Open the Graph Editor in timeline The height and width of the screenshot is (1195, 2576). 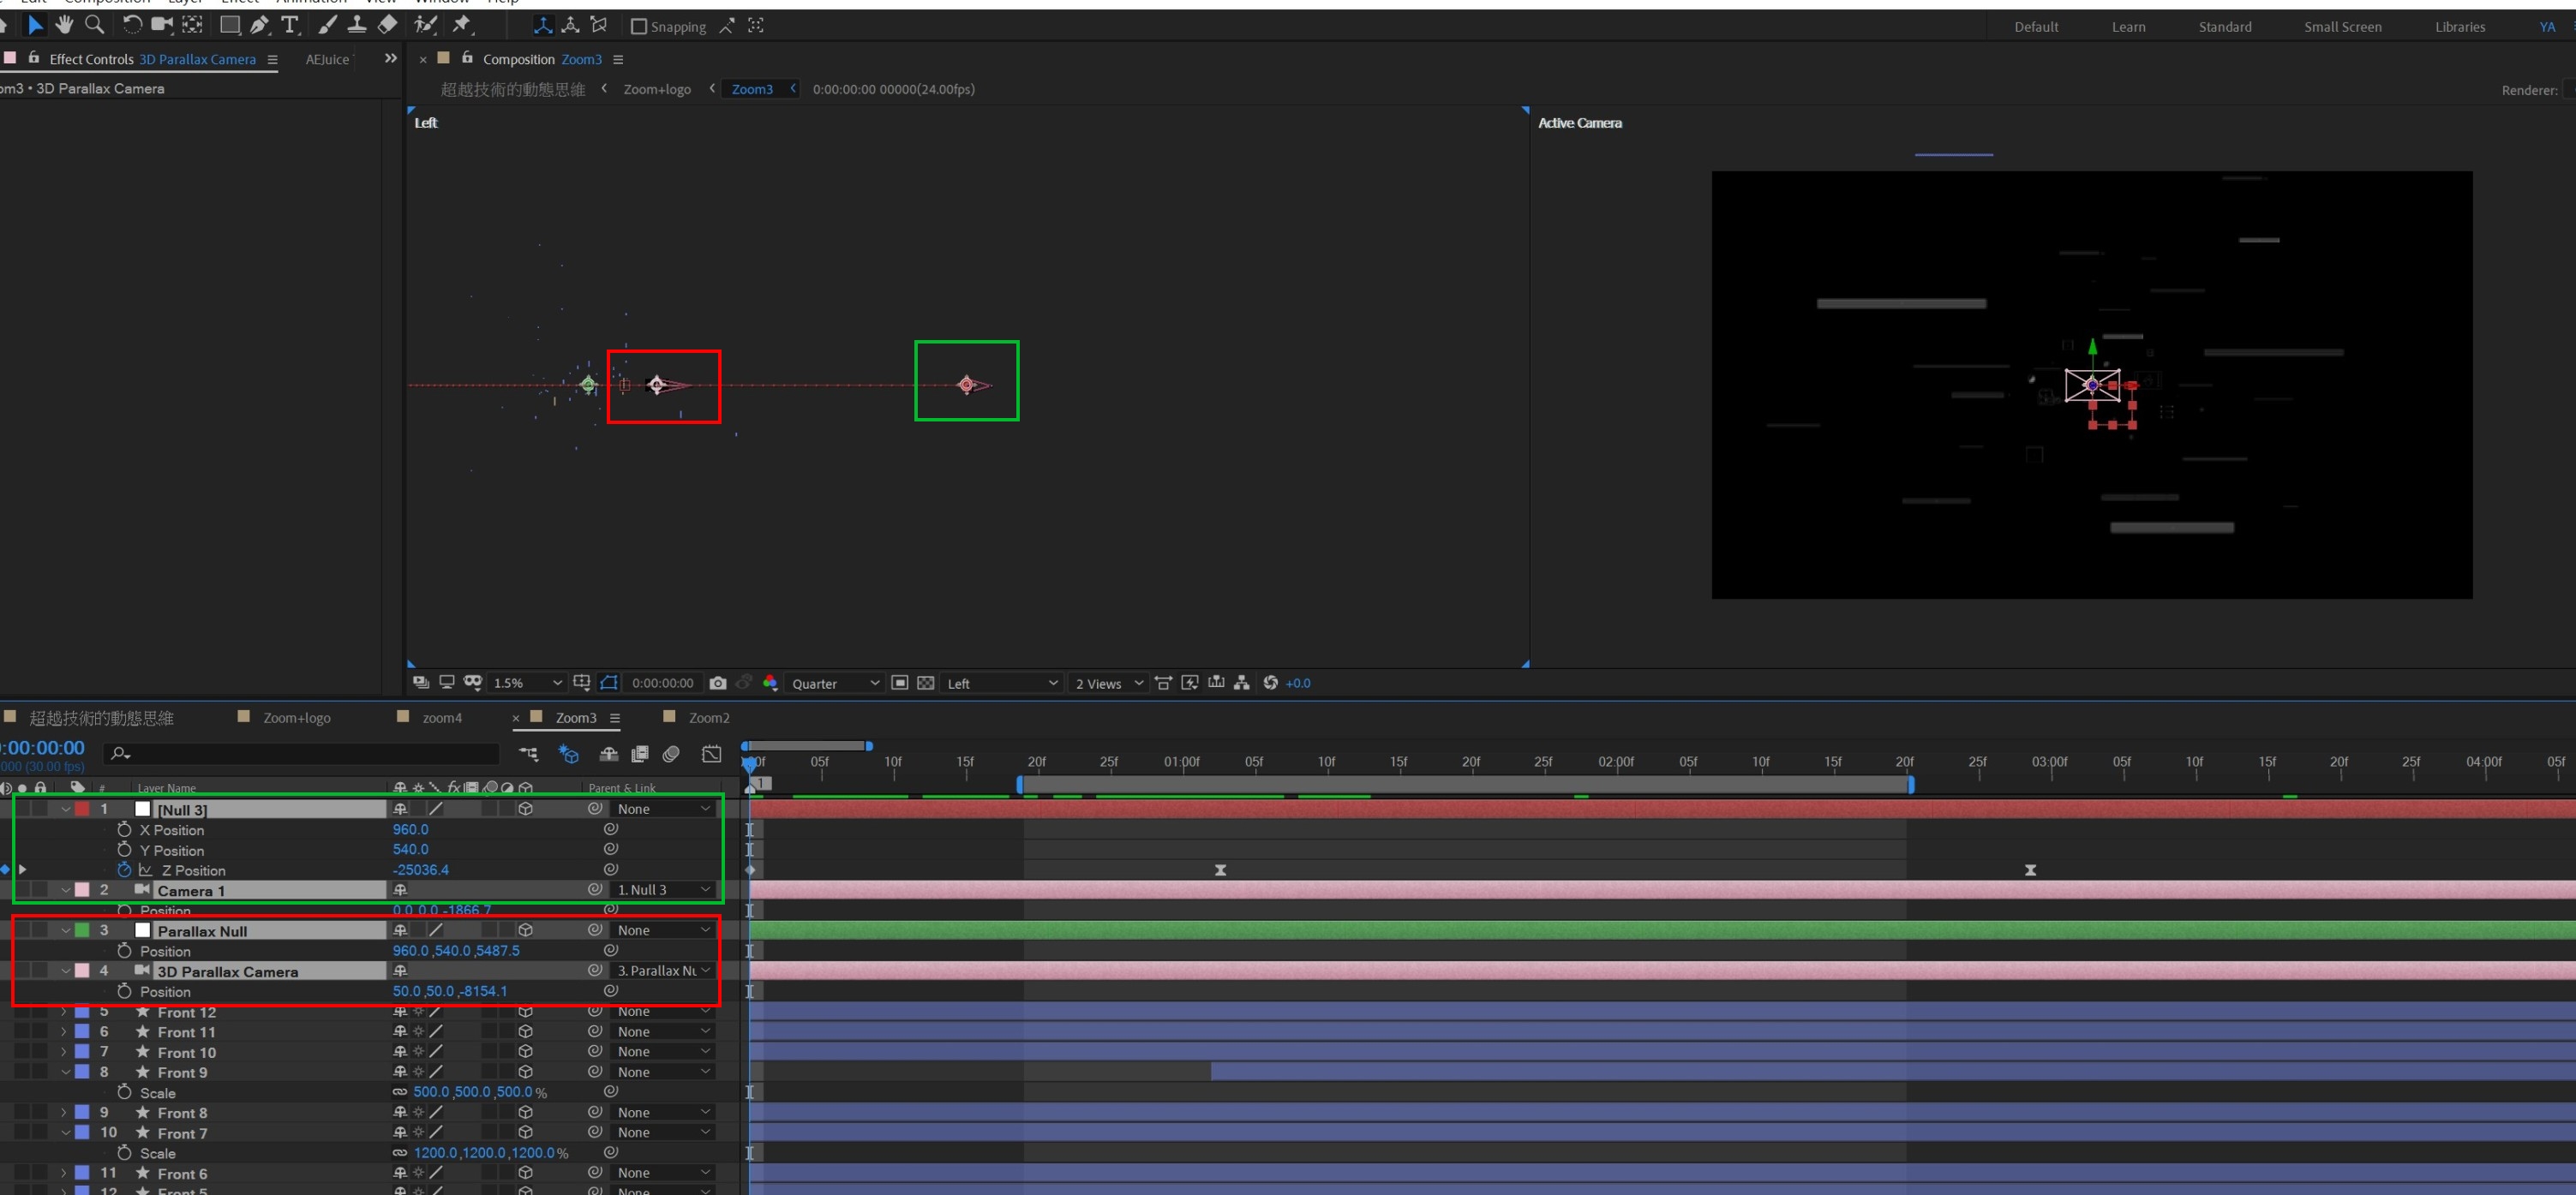coord(711,754)
